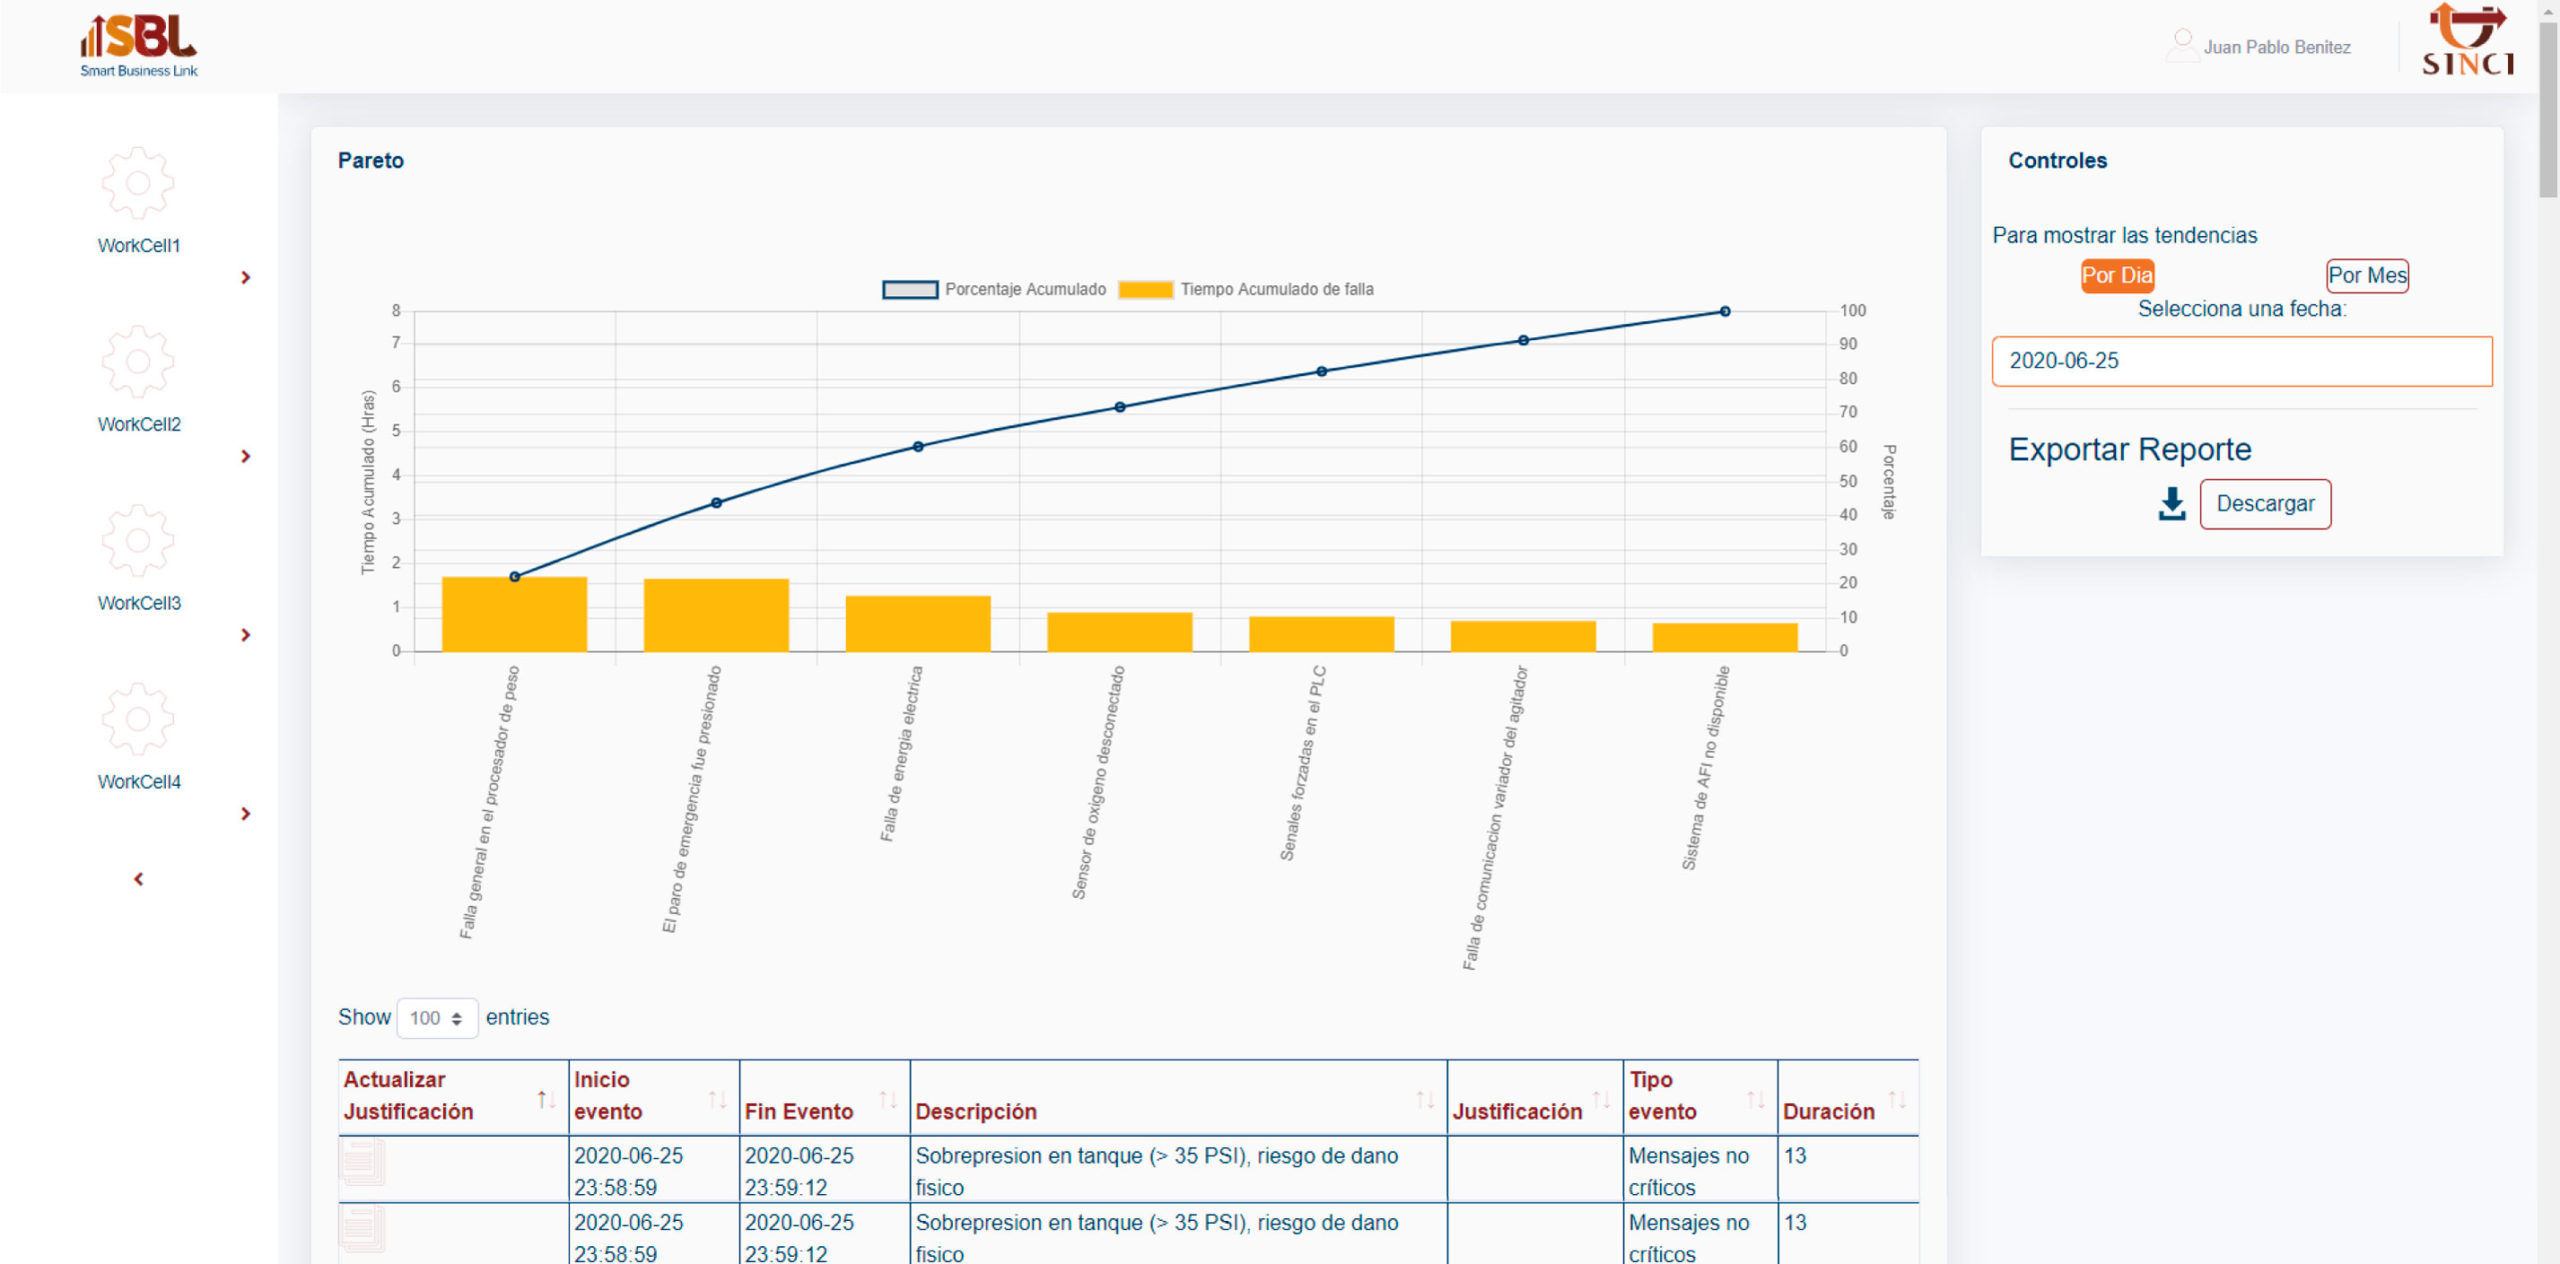Screen dimensions: 2560x1264
Task: Click the Senales forzadas en el PLC bar
Action: pos(1321,634)
